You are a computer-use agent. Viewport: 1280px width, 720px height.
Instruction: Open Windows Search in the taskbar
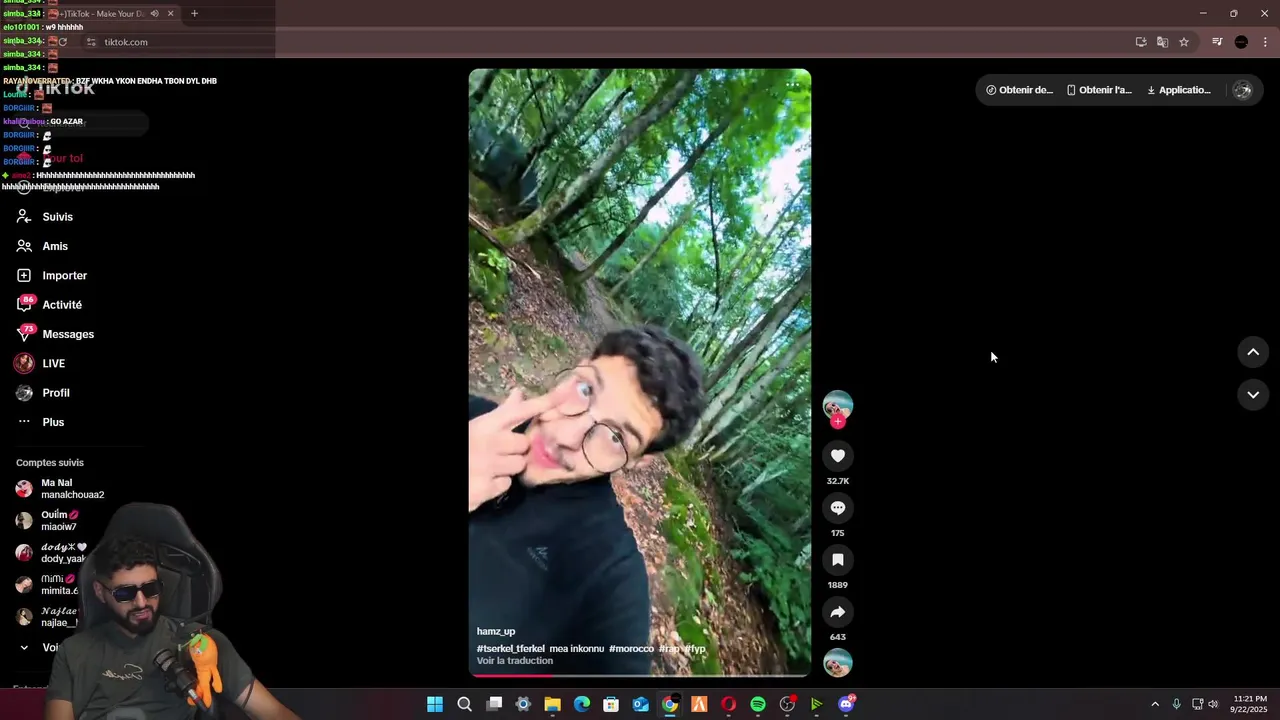click(x=465, y=705)
